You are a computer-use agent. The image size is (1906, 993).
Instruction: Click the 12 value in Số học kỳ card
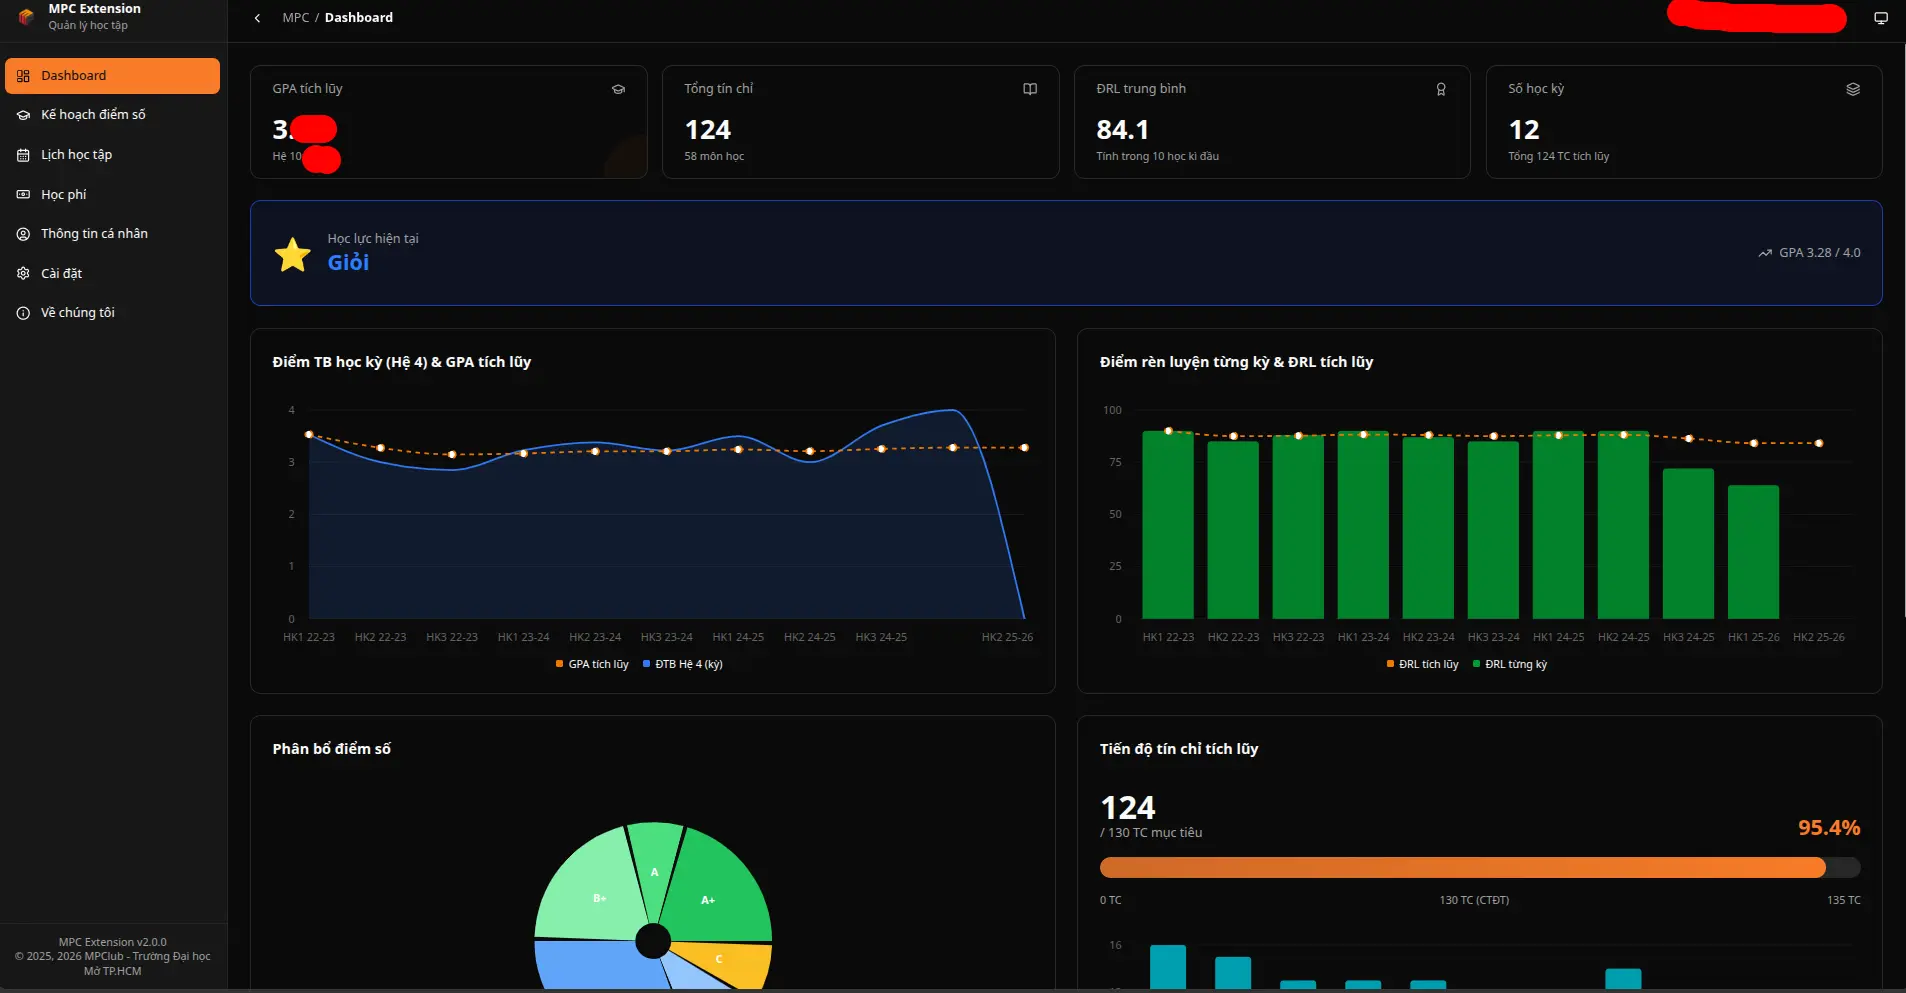1524,130
